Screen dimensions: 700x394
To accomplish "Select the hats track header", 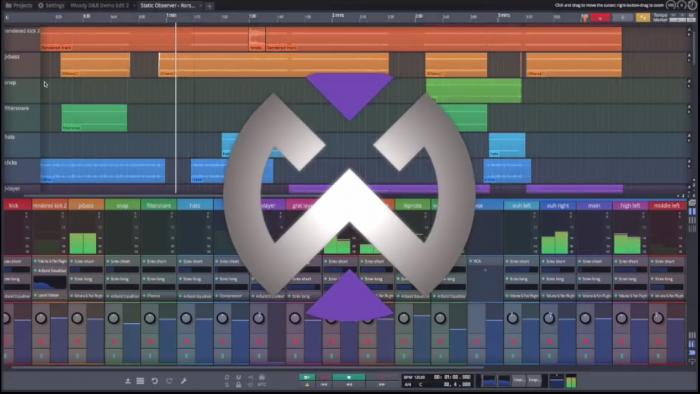I will pos(21,144).
